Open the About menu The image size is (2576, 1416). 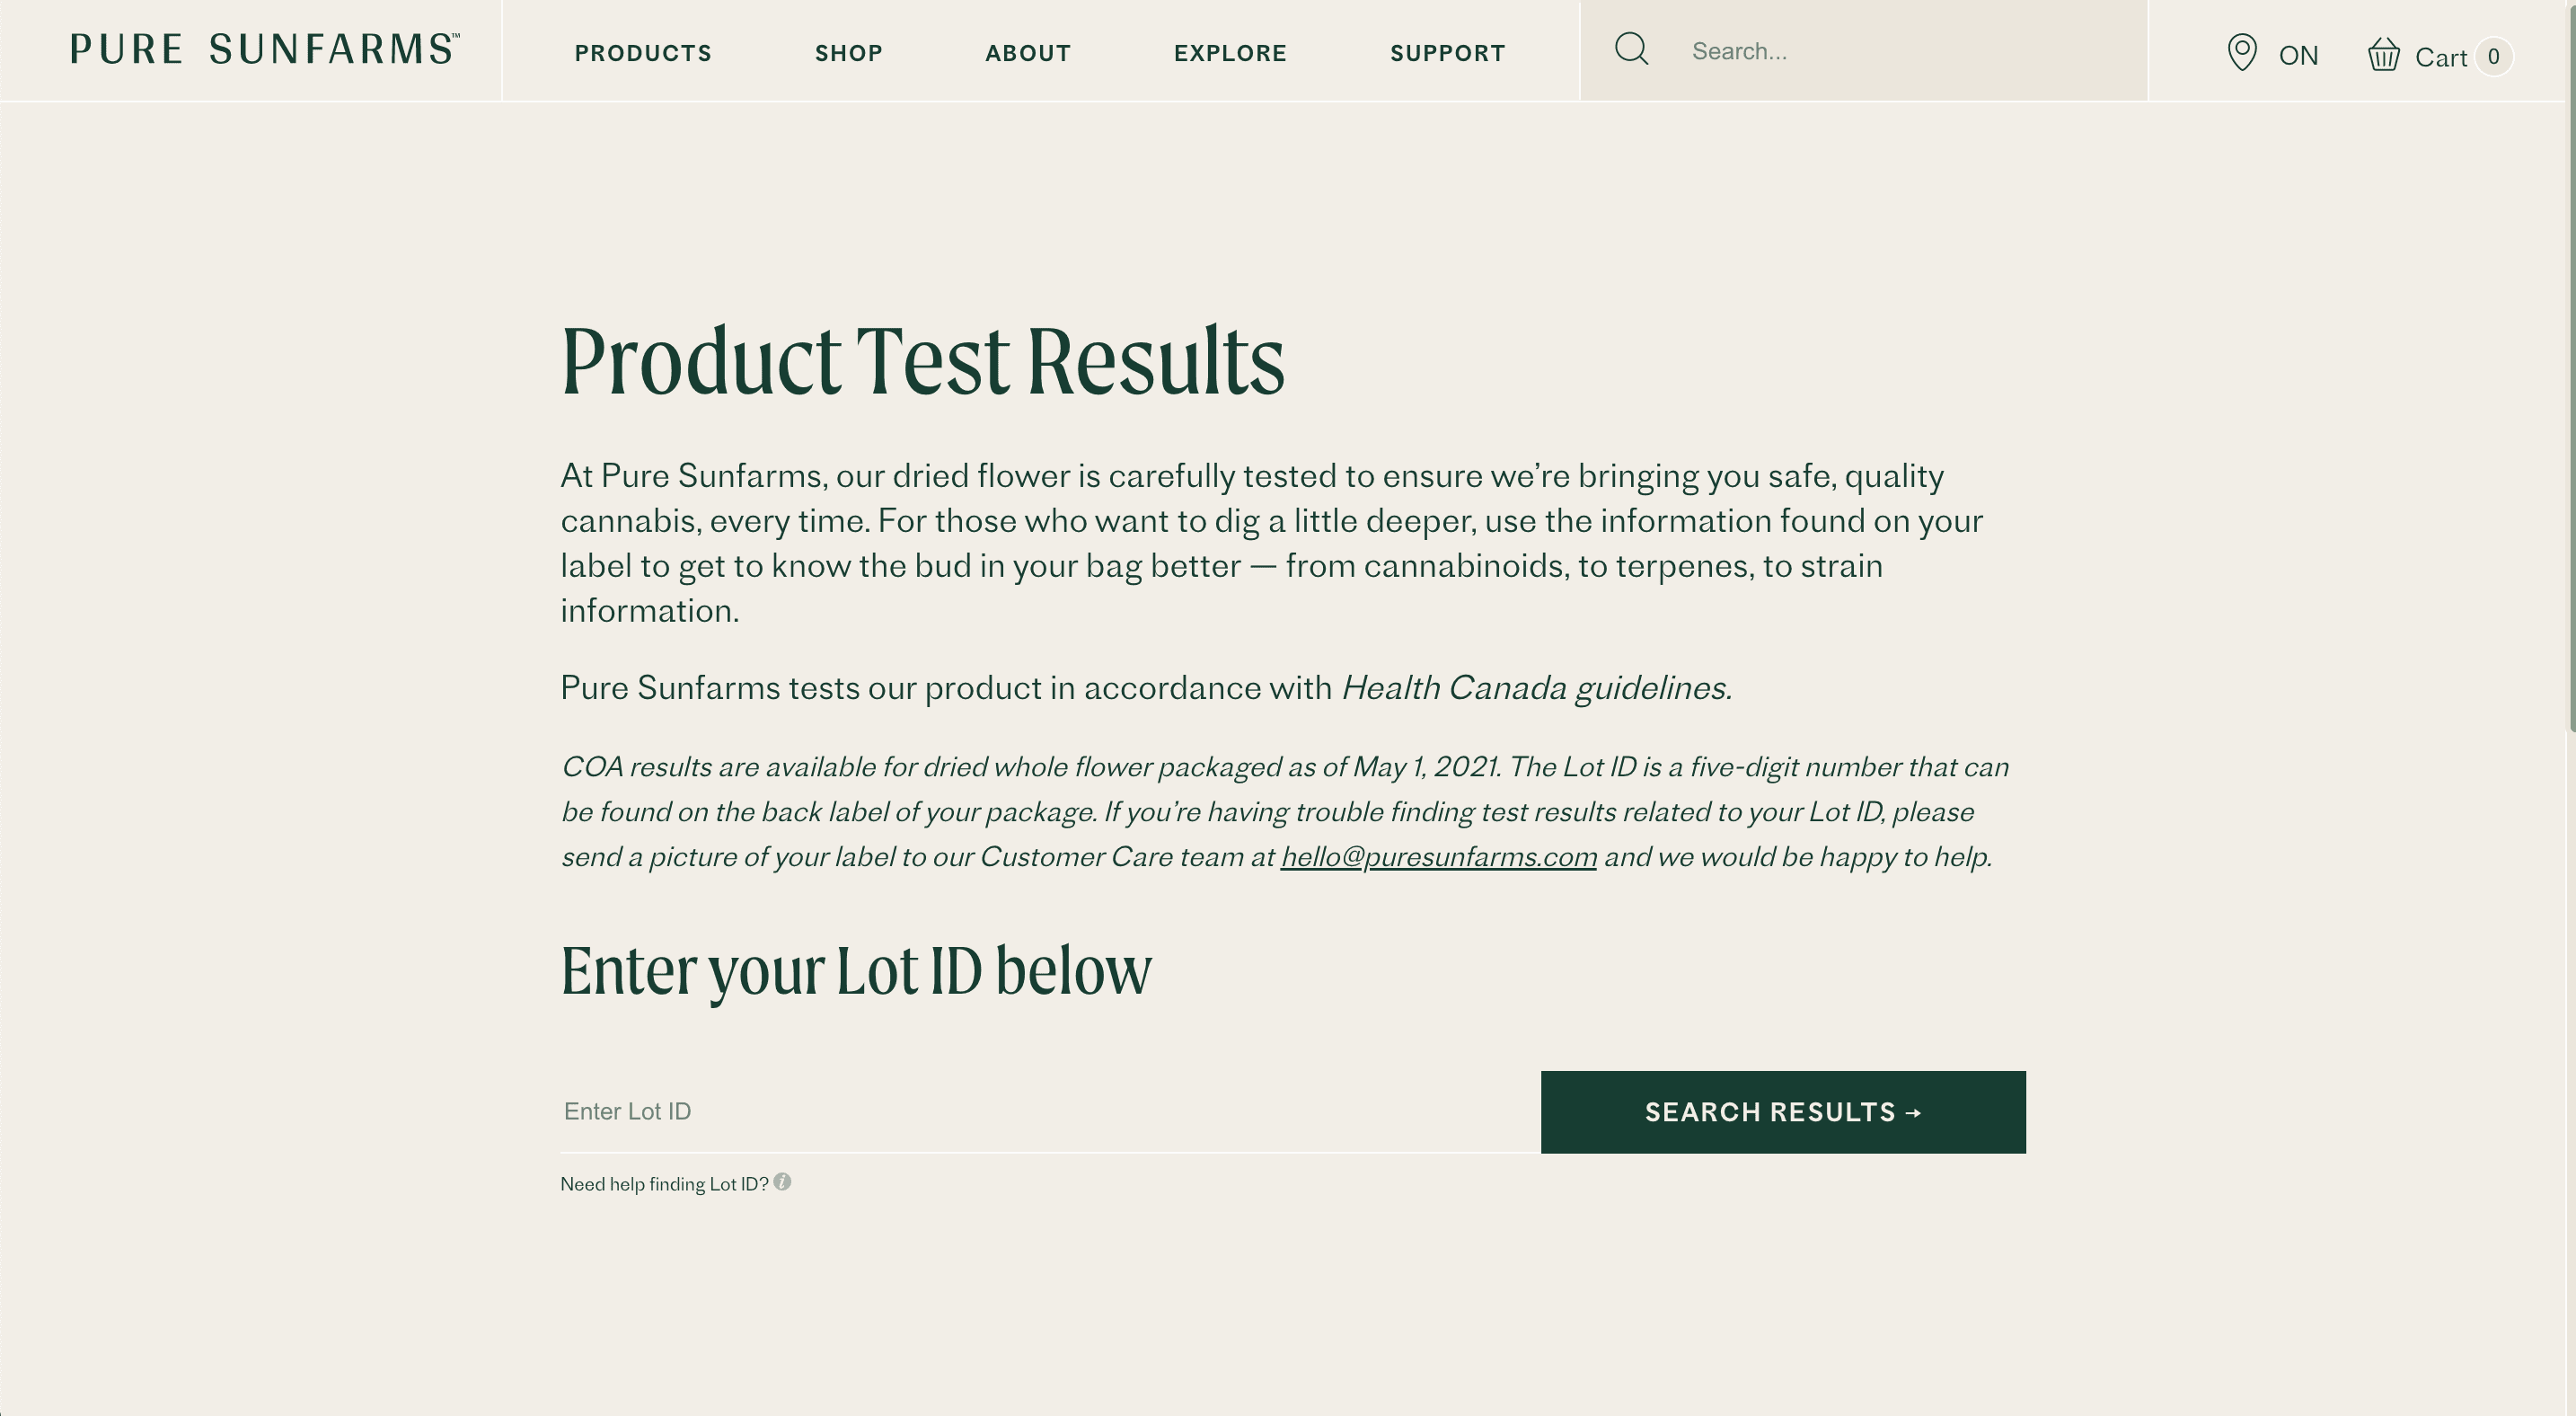[x=1028, y=53]
